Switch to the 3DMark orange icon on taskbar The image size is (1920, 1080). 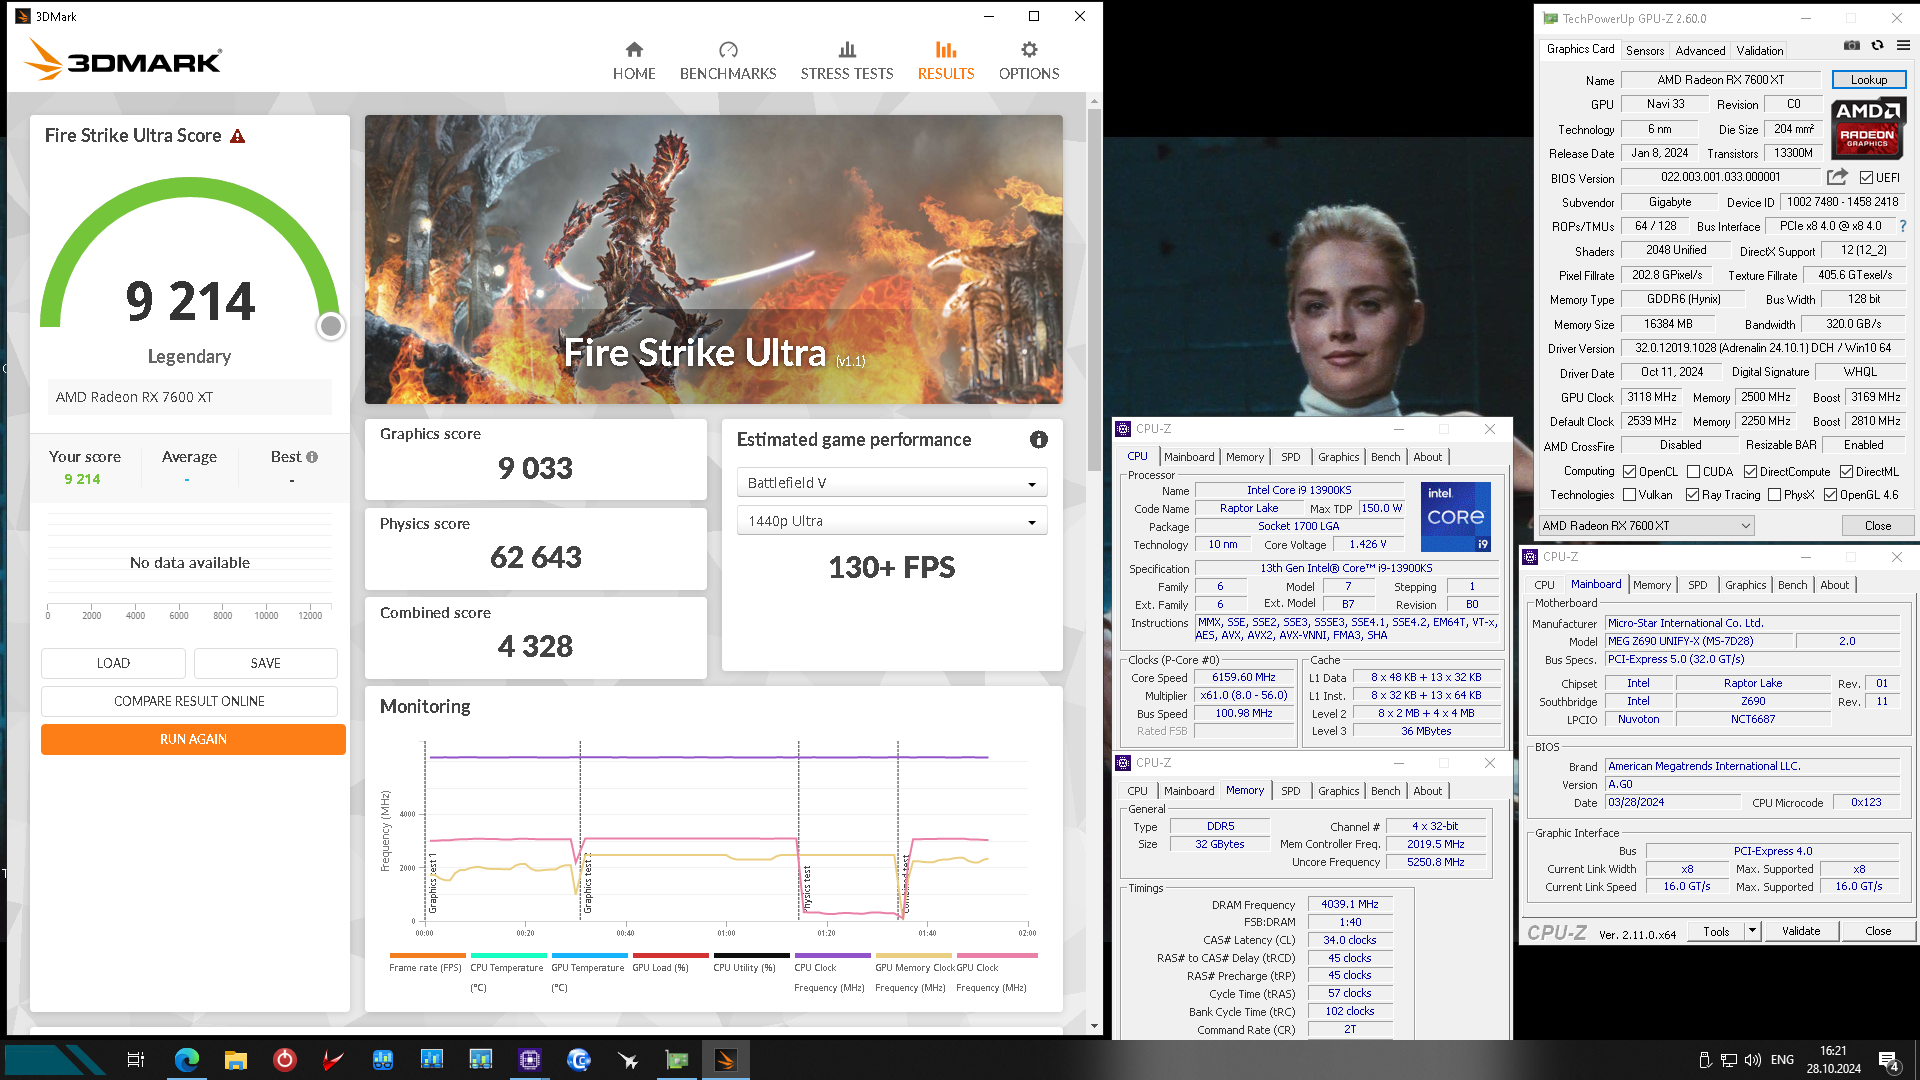(x=726, y=1060)
